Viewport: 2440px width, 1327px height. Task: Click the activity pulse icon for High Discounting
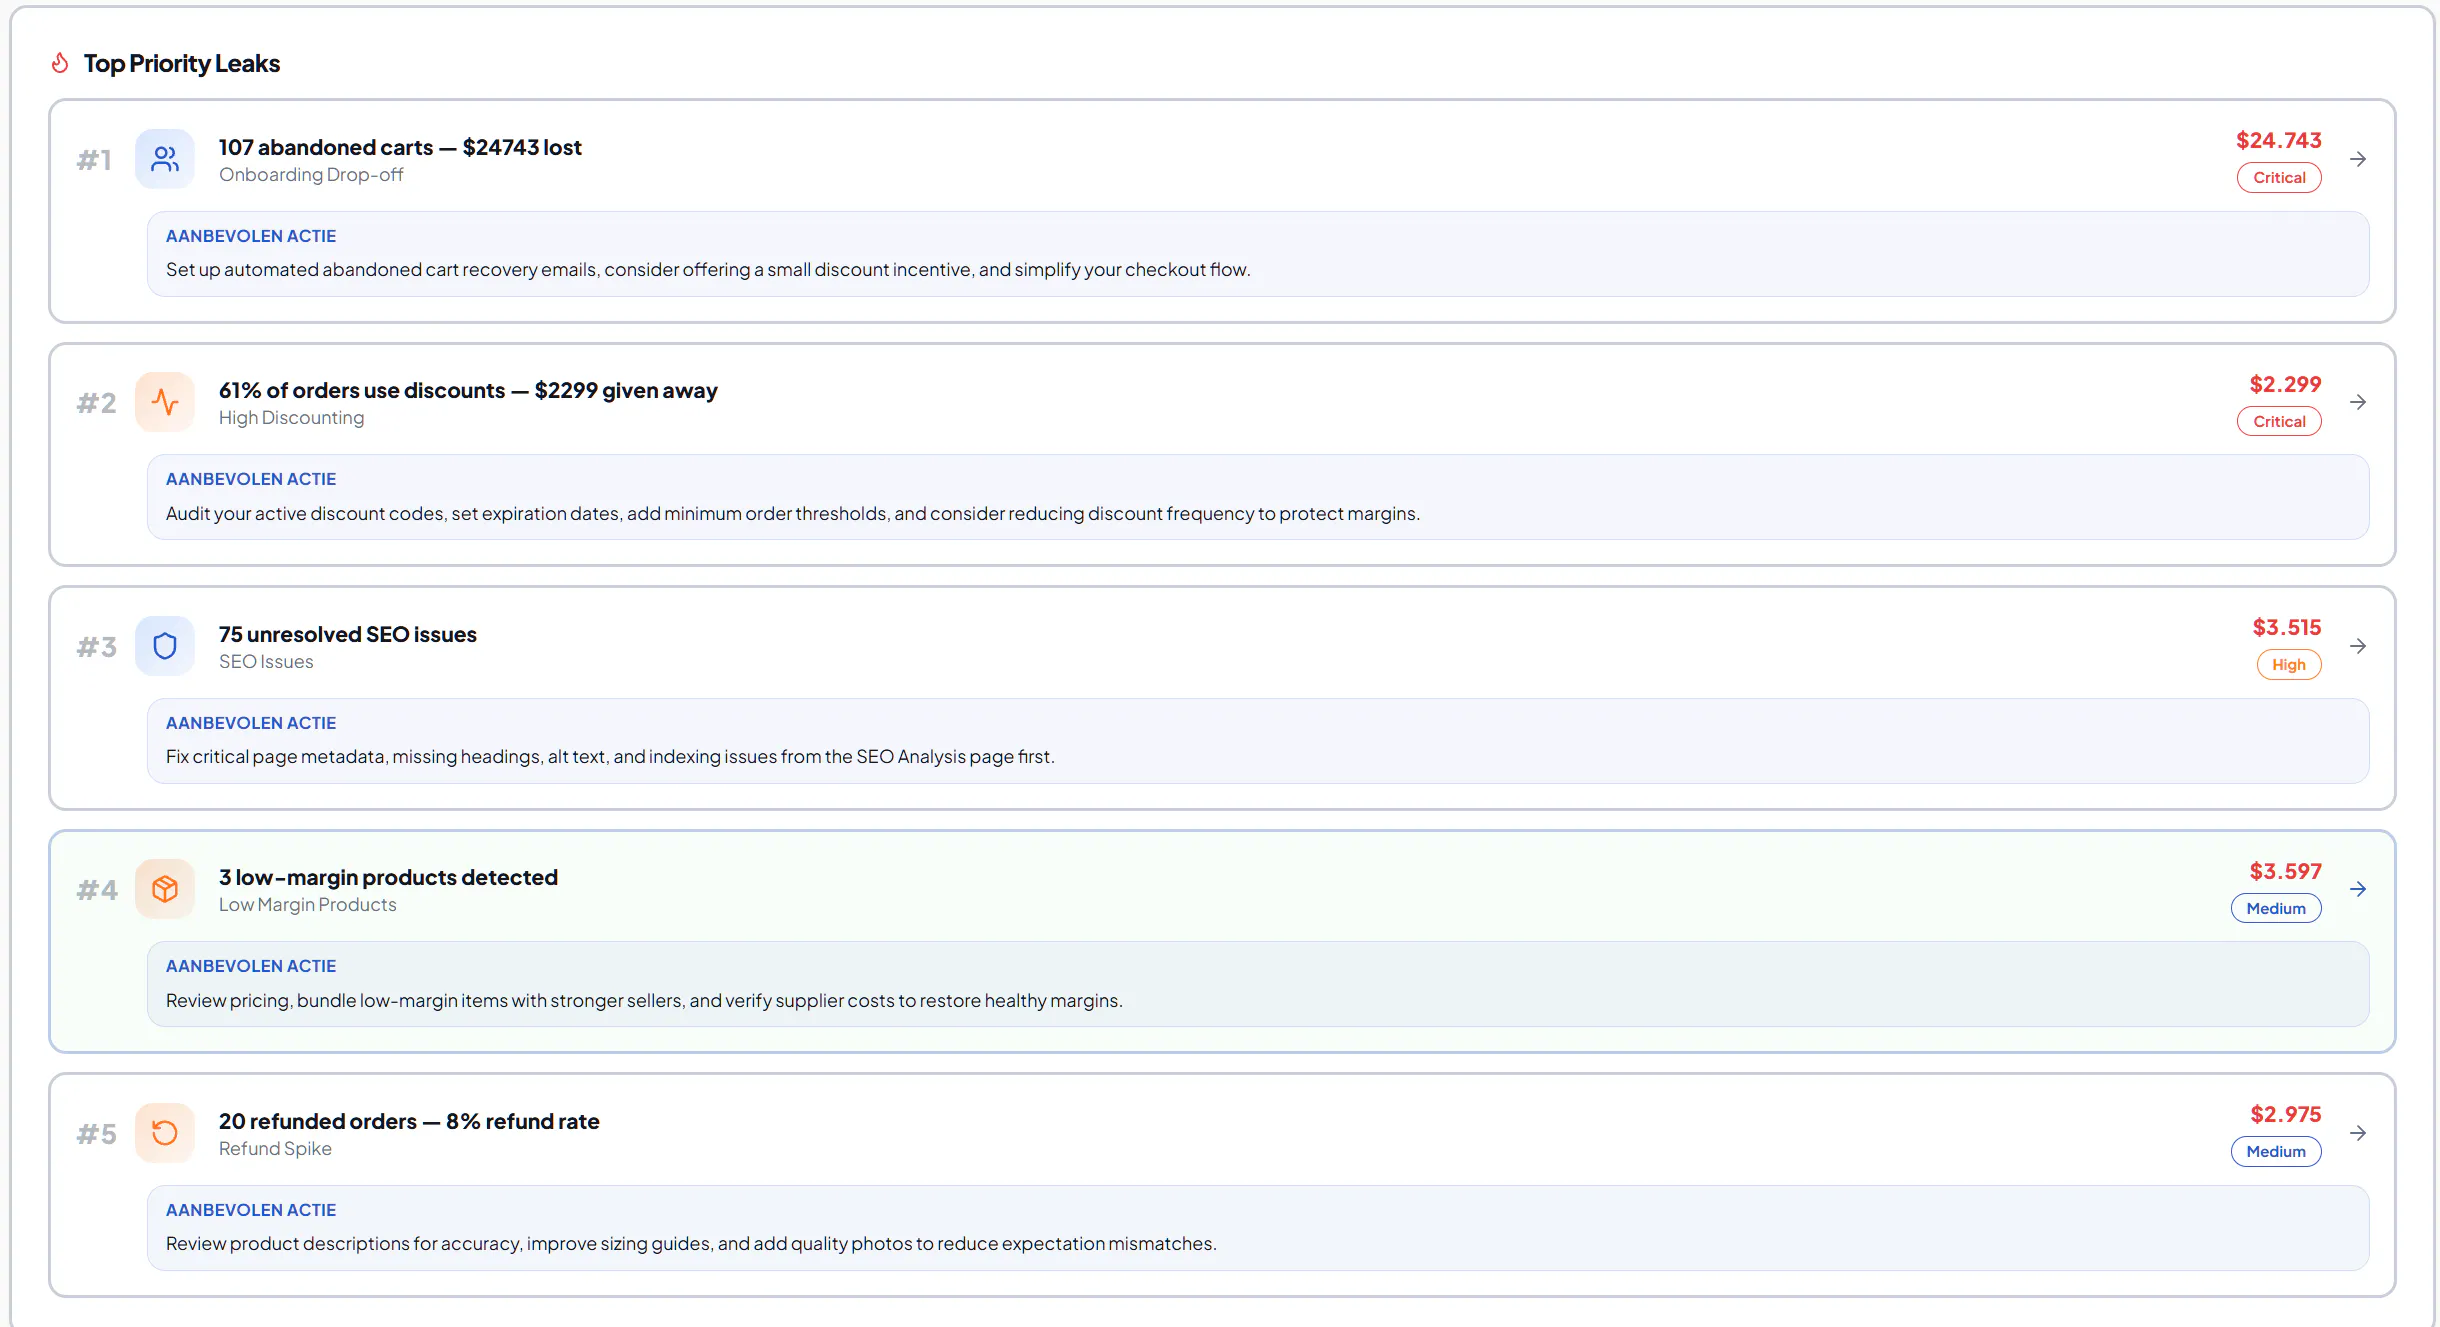pos(165,402)
